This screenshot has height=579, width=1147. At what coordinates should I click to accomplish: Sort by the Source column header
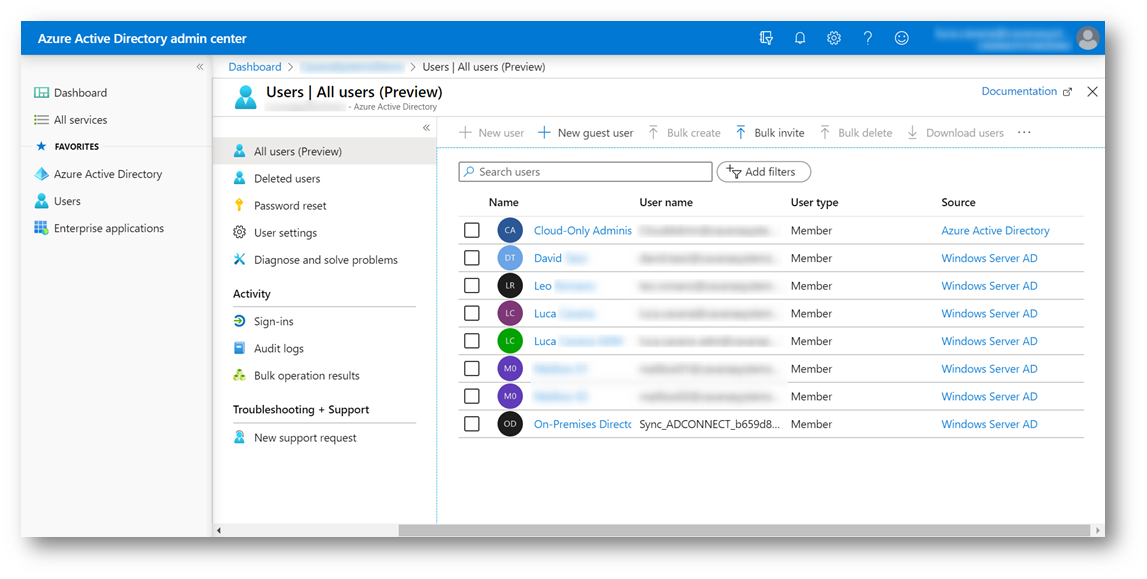(958, 203)
